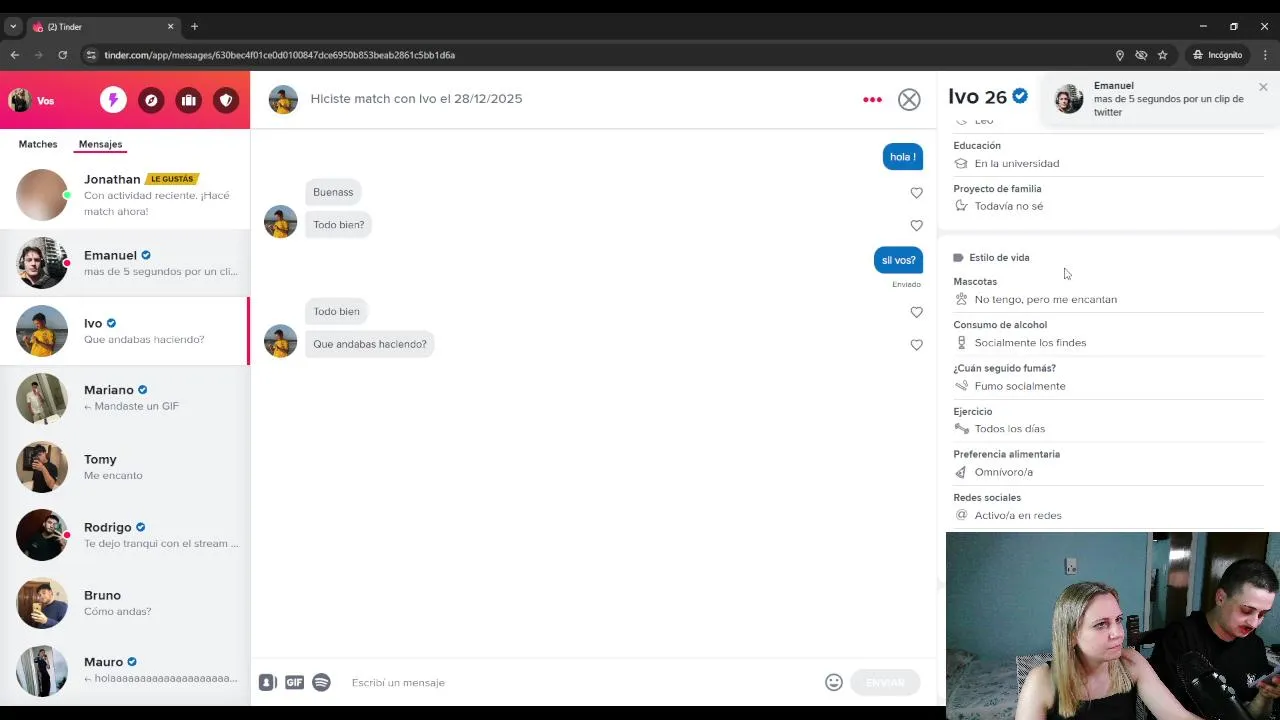The height and width of the screenshot is (720, 1280).
Task: Reload the Tinder page
Action: coord(62,55)
